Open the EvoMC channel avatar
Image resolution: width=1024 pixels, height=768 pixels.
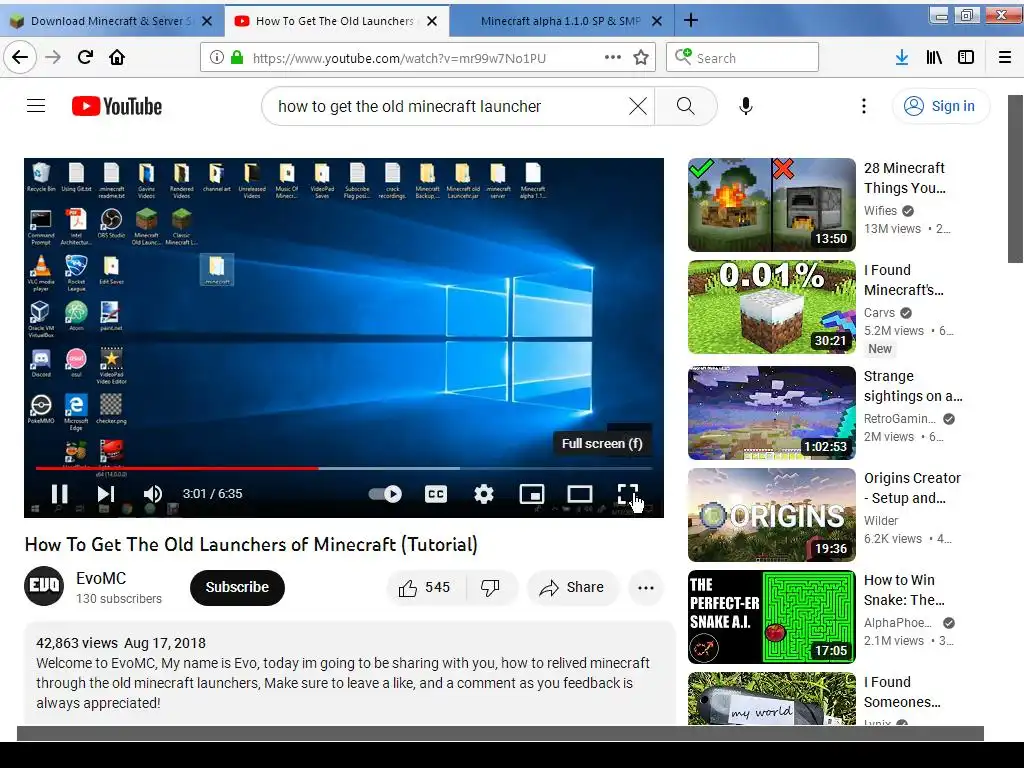(44, 586)
